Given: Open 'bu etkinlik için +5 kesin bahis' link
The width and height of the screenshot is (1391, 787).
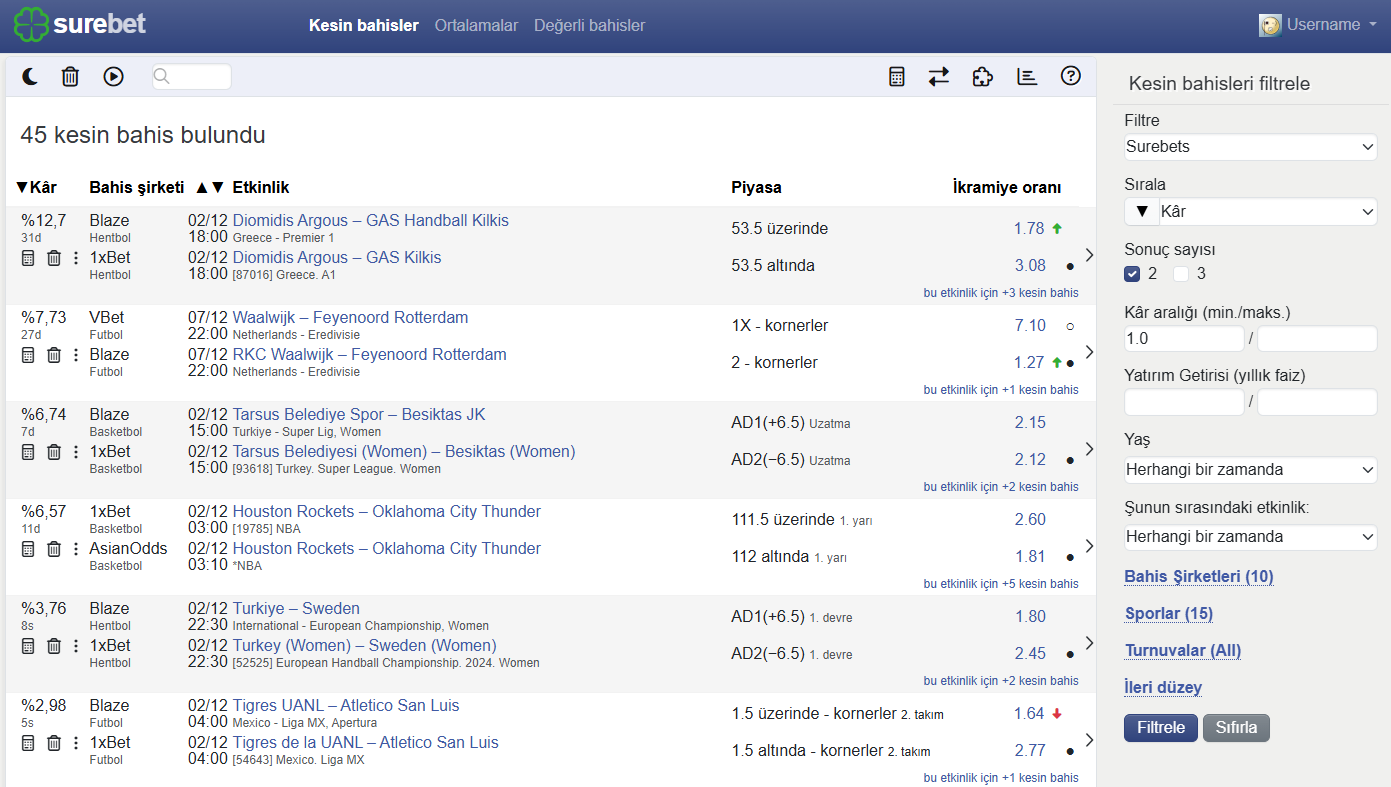Looking at the screenshot, I should coord(1001,584).
